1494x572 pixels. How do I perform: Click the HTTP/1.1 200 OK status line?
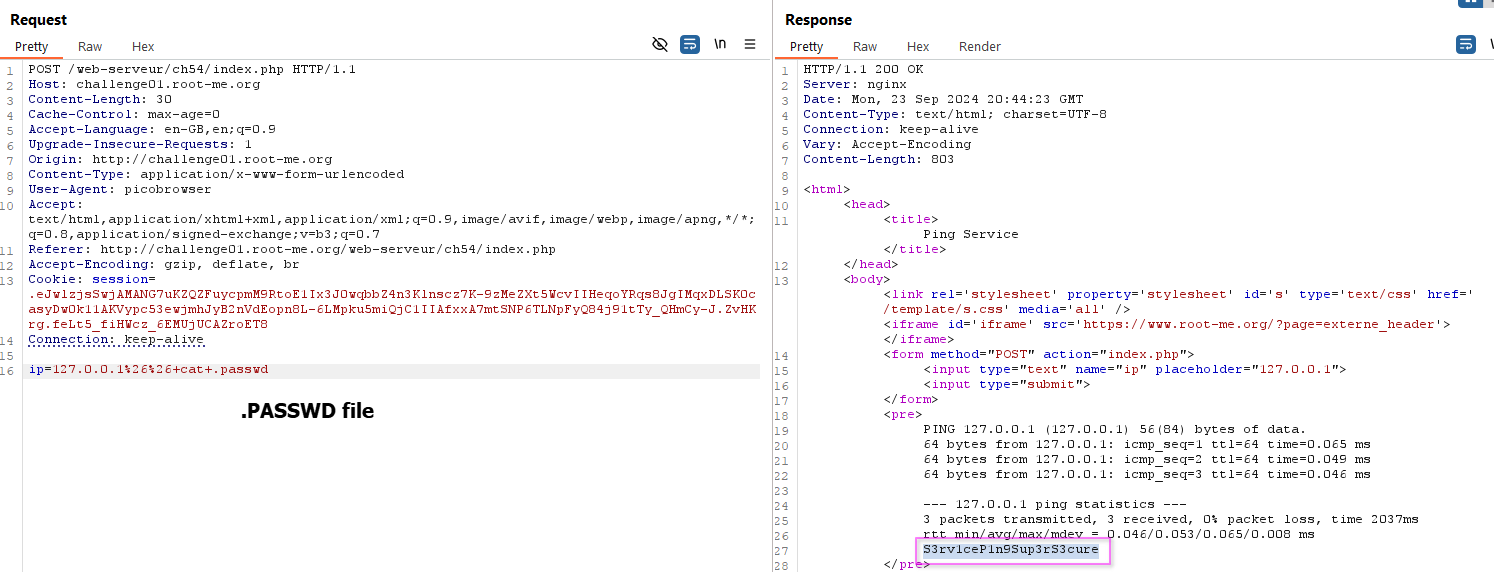point(863,69)
